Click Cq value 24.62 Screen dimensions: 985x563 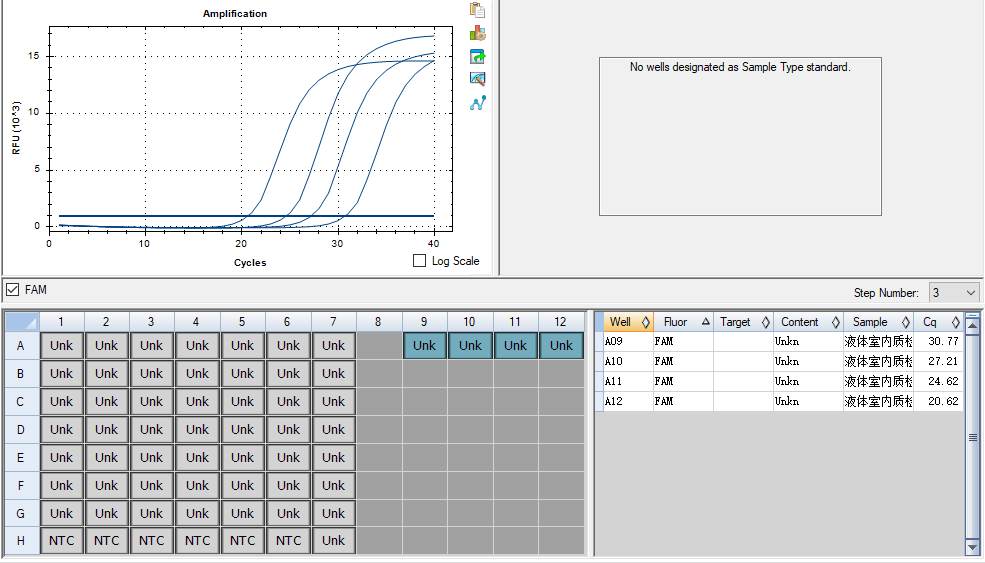[943, 381]
